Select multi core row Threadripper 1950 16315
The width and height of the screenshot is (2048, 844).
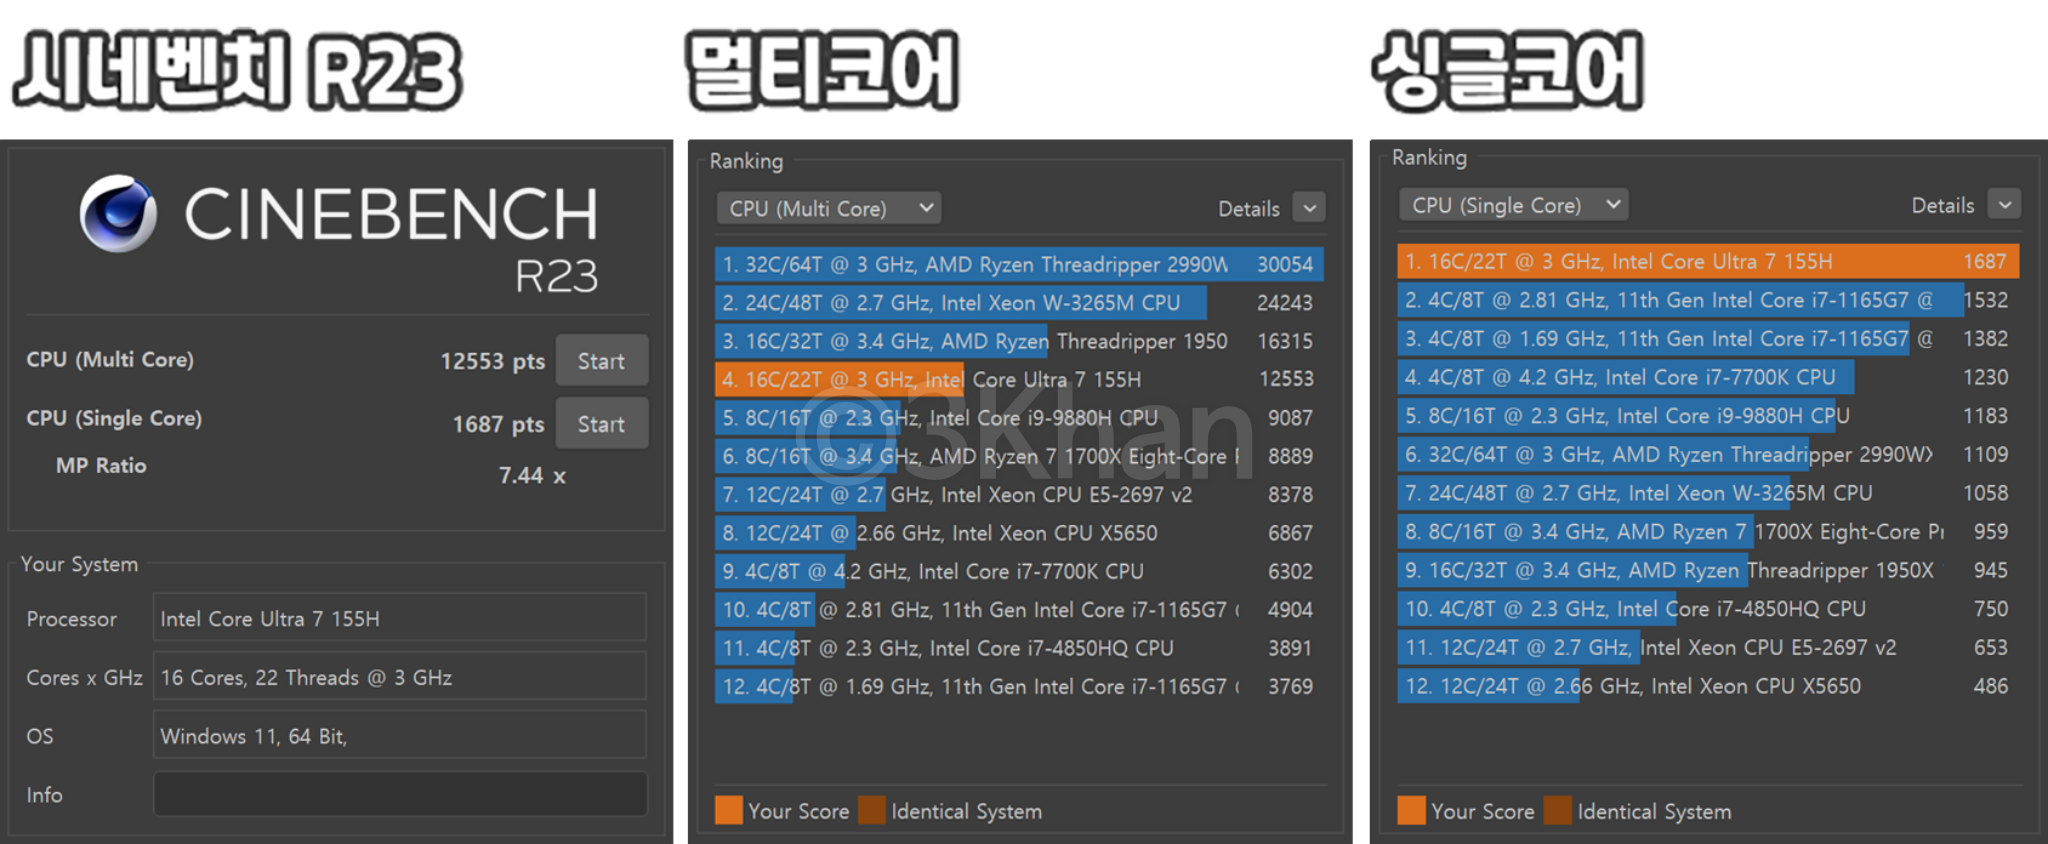(x=1019, y=341)
